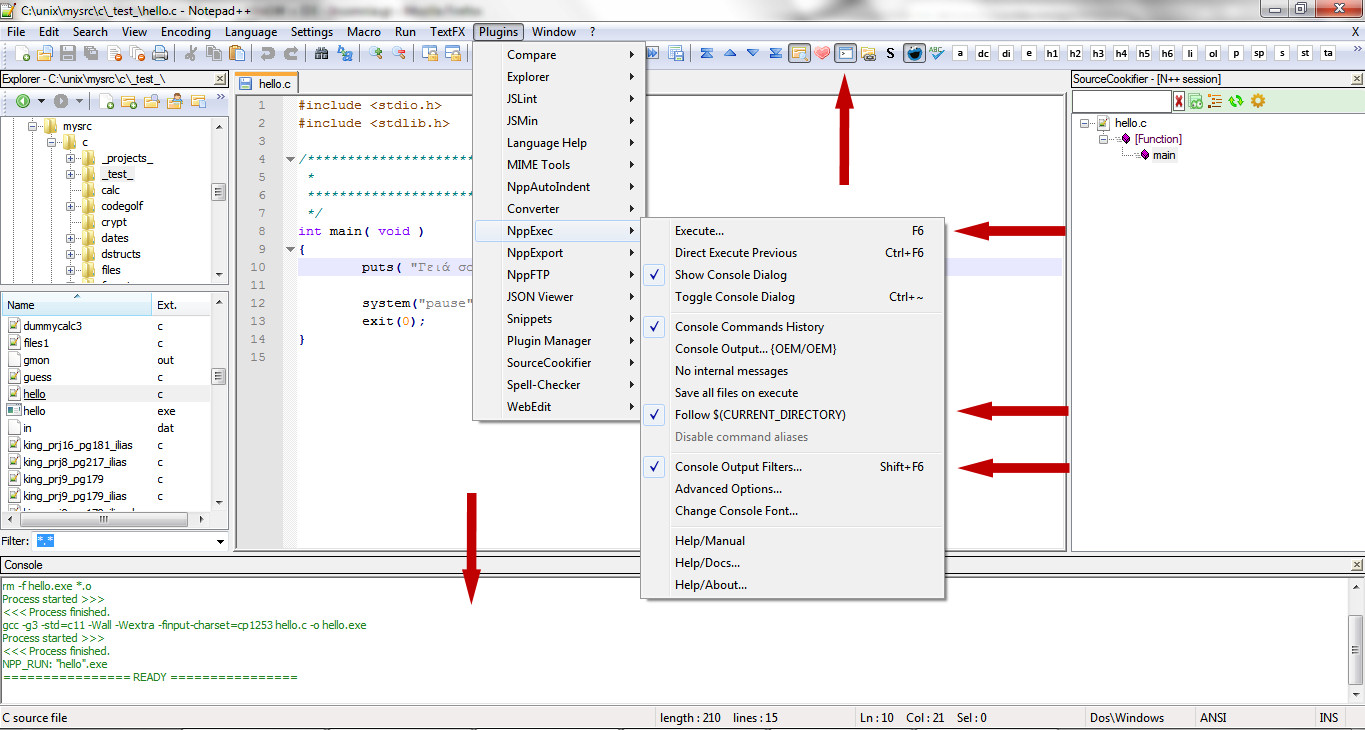Open the TextFX menu

click(448, 32)
